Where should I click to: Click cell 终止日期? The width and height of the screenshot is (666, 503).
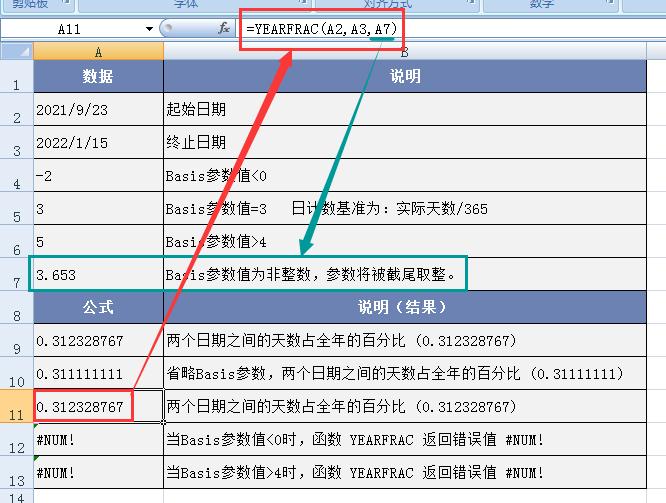pyautogui.click(x=405, y=142)
